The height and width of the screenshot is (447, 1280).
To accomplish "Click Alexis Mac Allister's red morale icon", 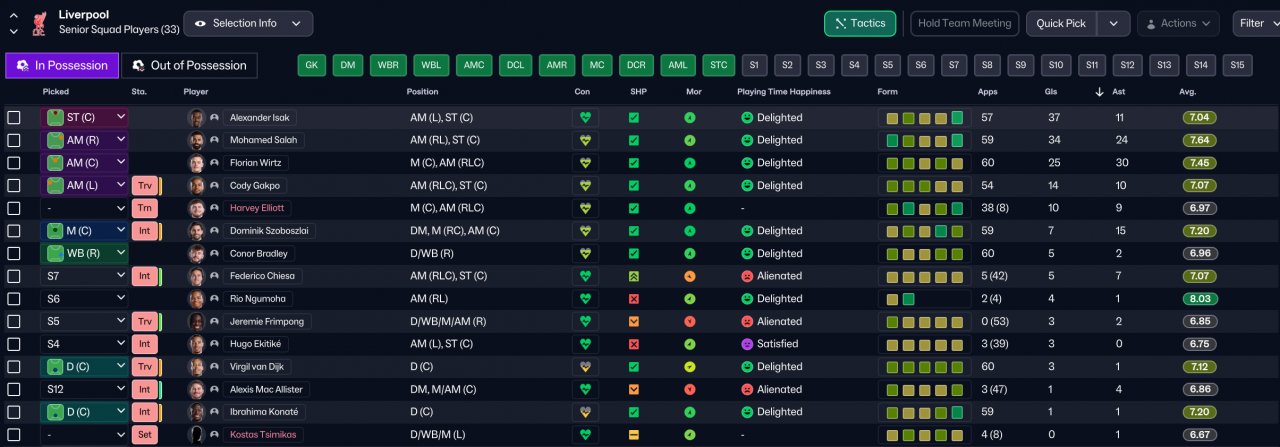I will [x=690, y=389].
